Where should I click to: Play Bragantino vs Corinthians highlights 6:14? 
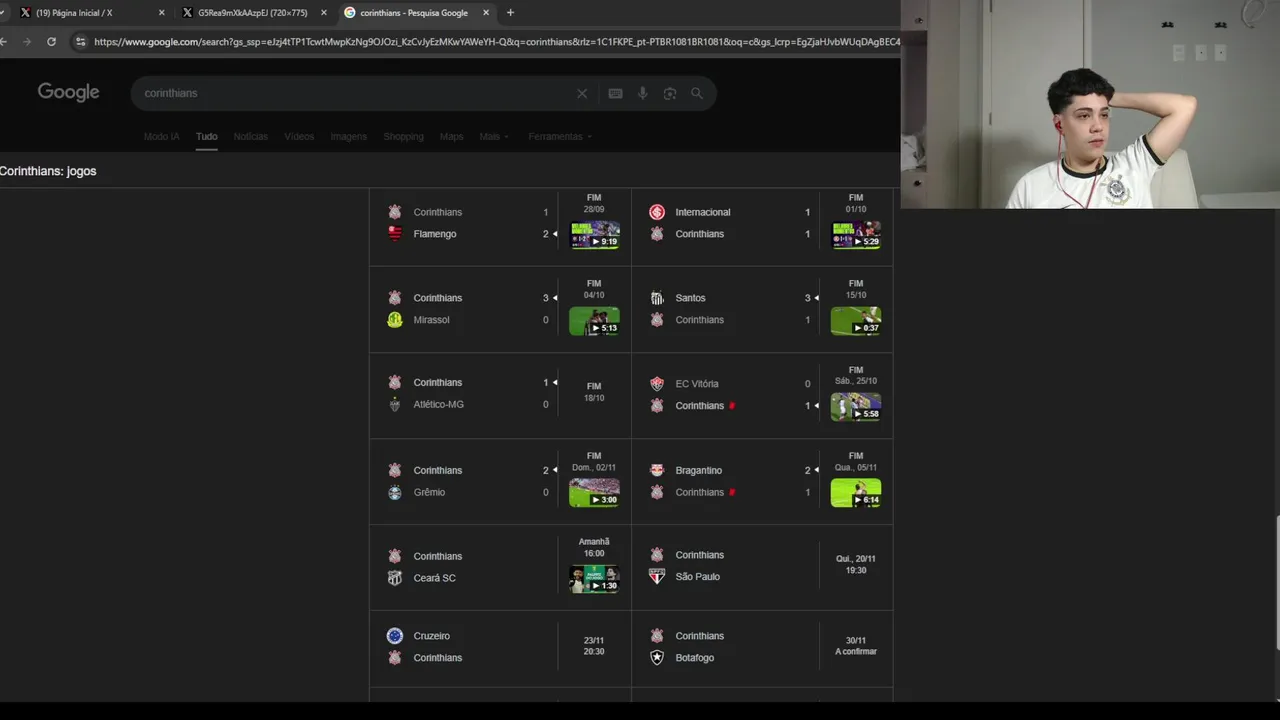point(856,493)
